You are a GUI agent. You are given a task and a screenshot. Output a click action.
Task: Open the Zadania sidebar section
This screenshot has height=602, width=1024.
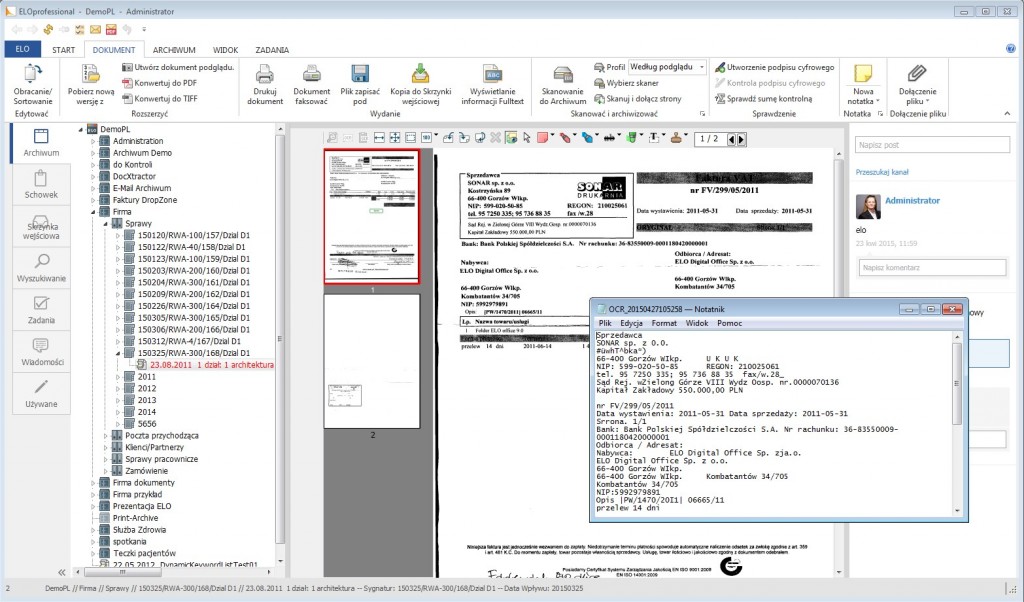[41, 309]
